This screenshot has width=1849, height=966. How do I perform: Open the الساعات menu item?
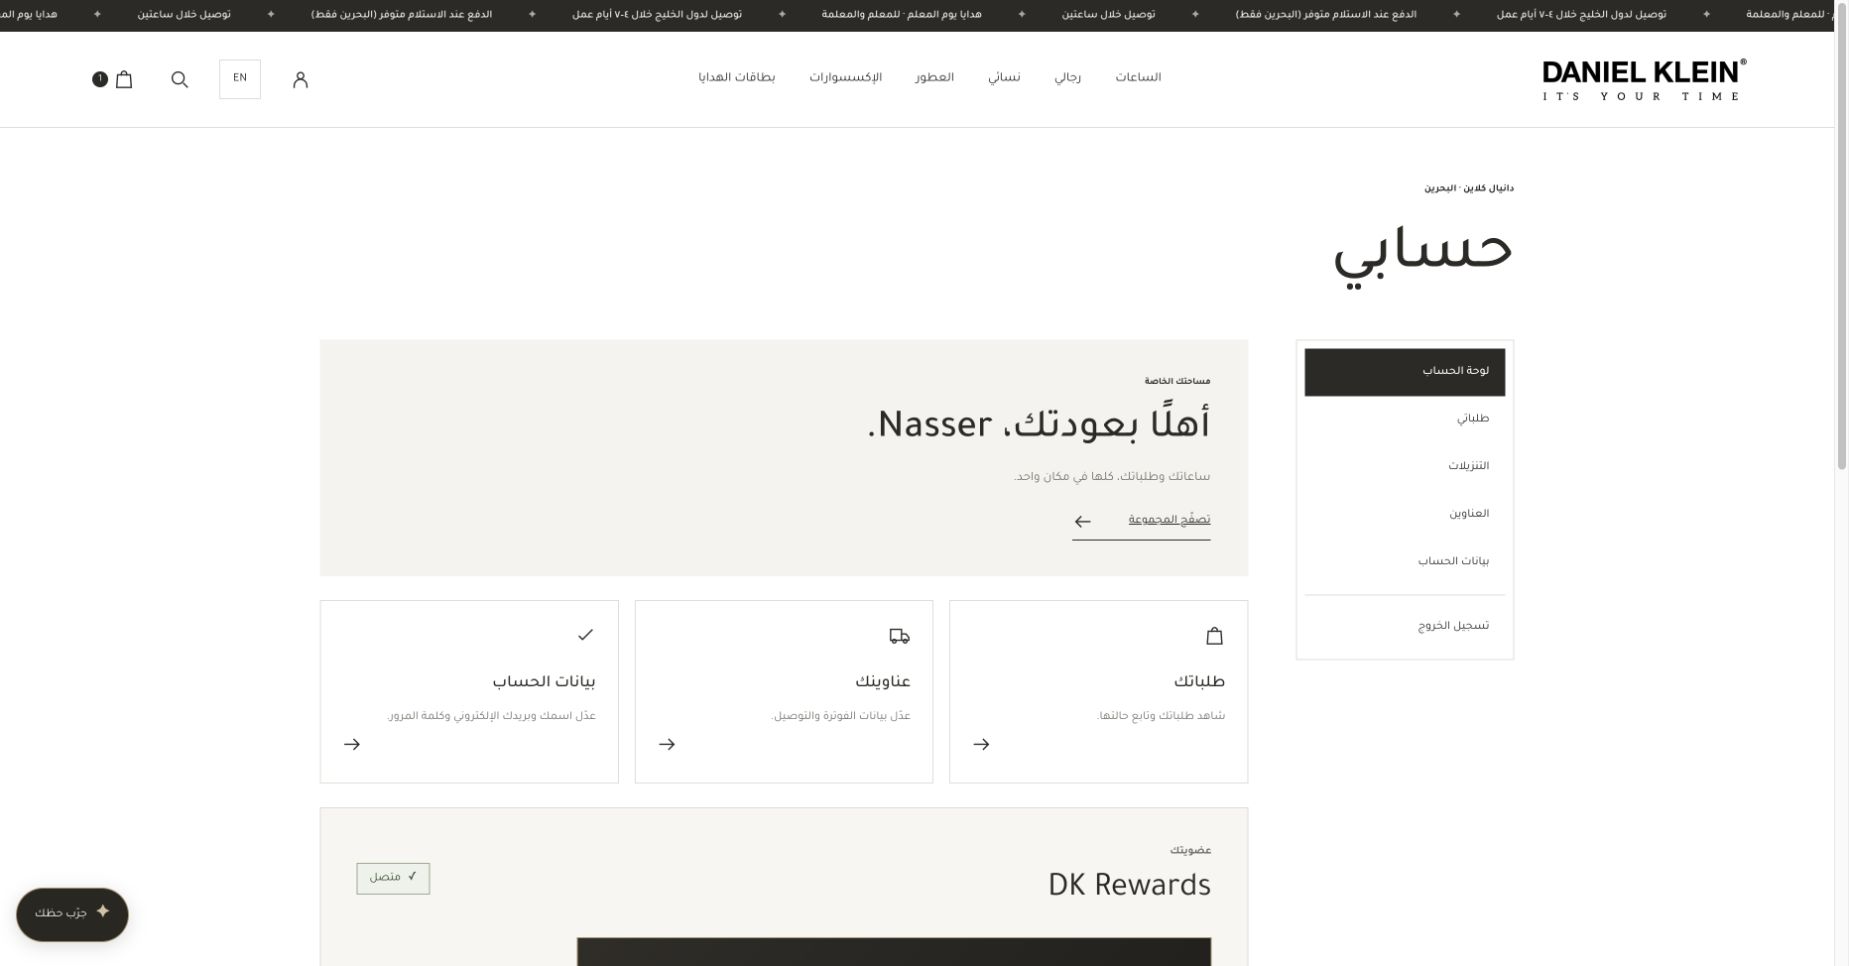1138,78
